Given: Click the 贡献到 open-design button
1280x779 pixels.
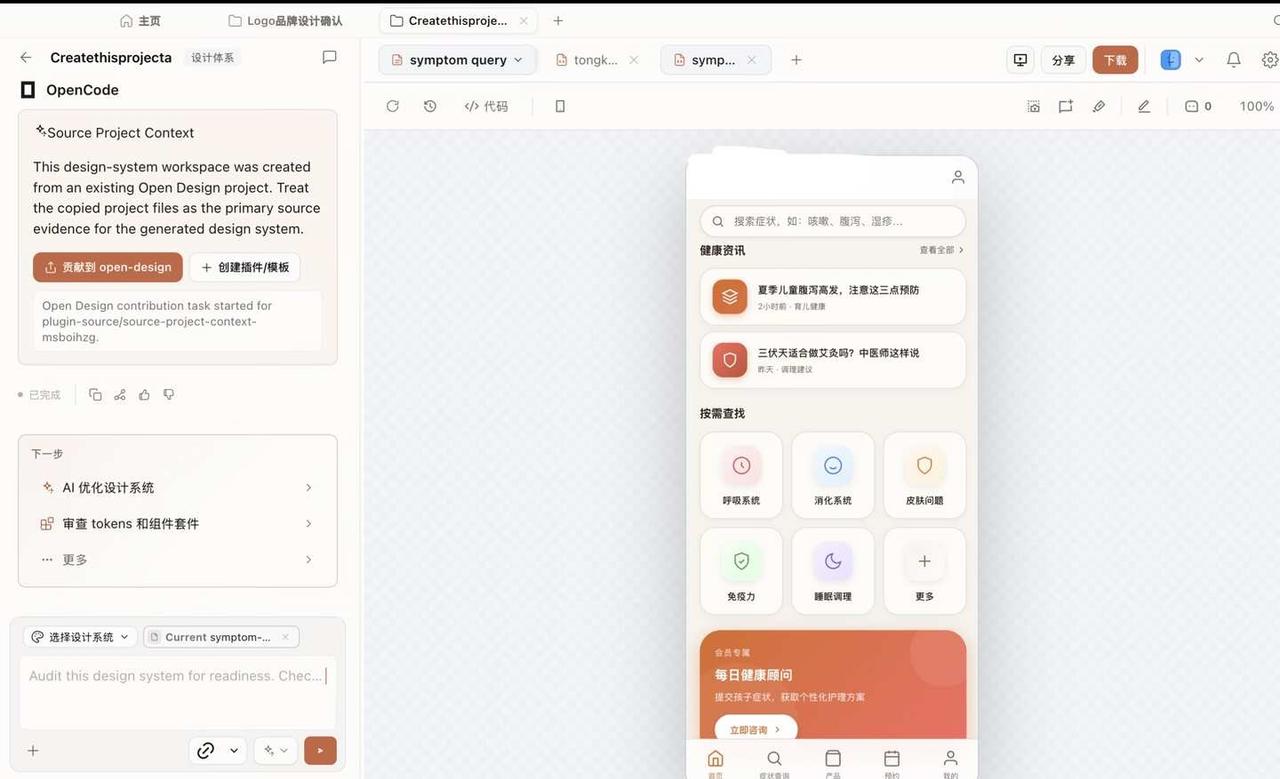Looking at the screenshot, I should coord(108,268).
